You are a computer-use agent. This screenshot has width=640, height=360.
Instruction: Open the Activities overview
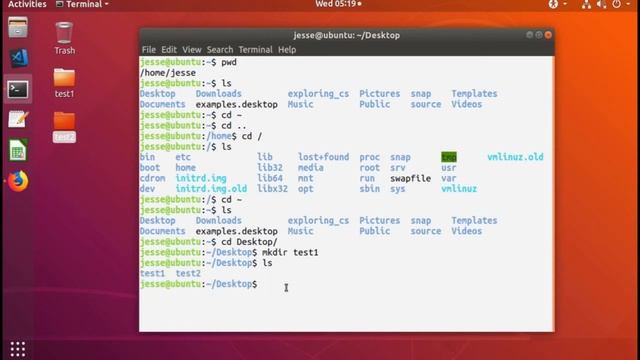[x=27, y=4]
